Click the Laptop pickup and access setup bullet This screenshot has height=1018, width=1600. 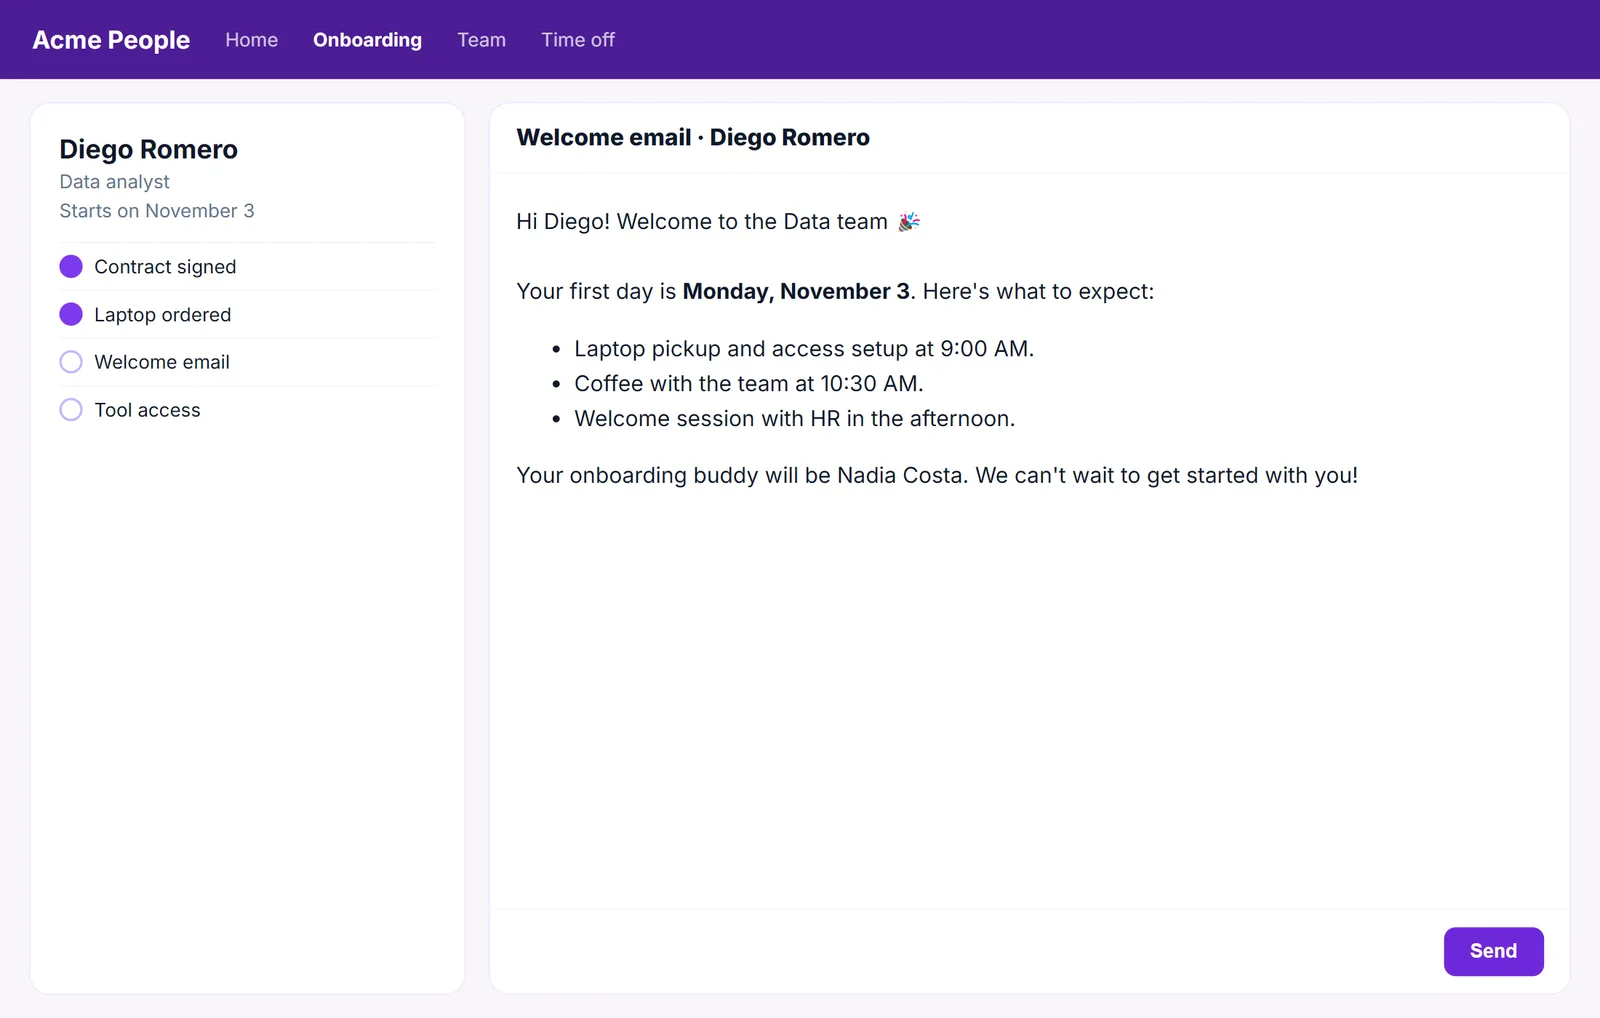[804, 349]
